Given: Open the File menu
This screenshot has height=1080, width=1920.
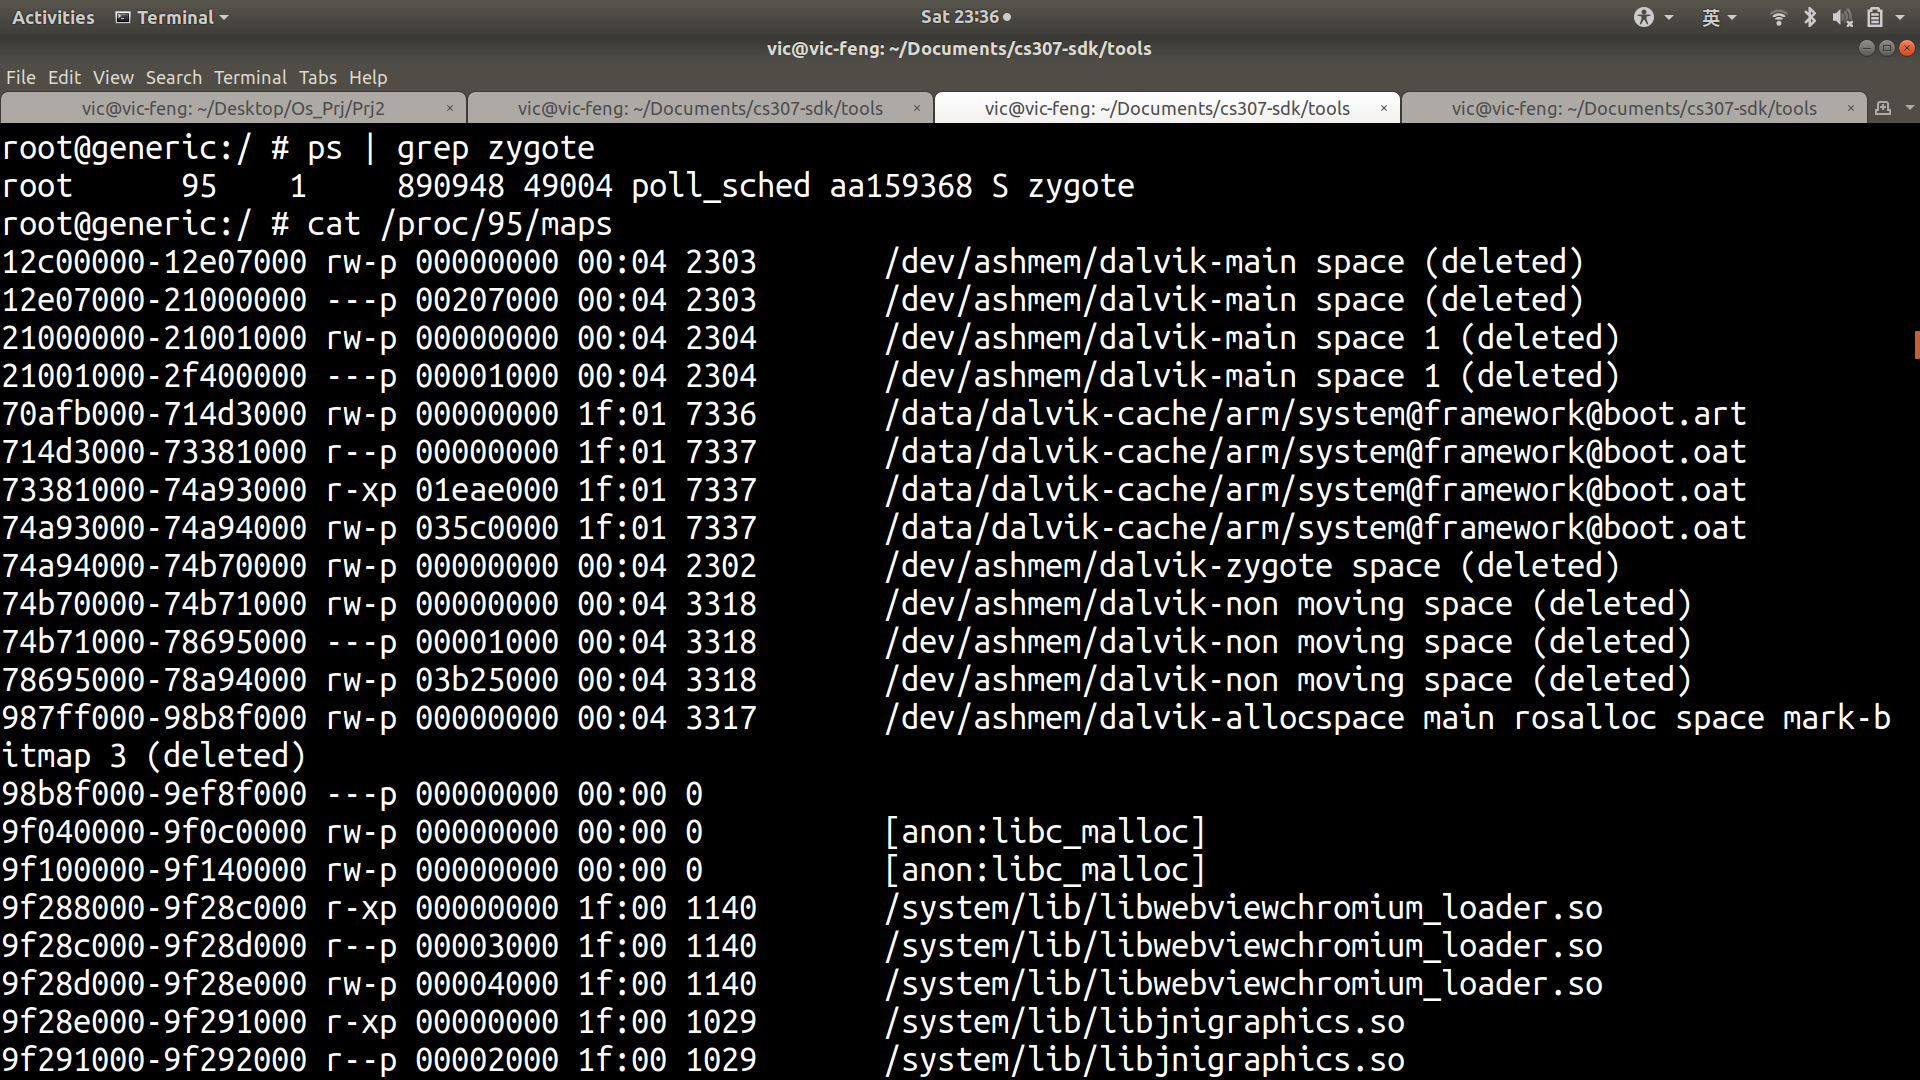Looking at the screenshot, I should click(20, 77).
